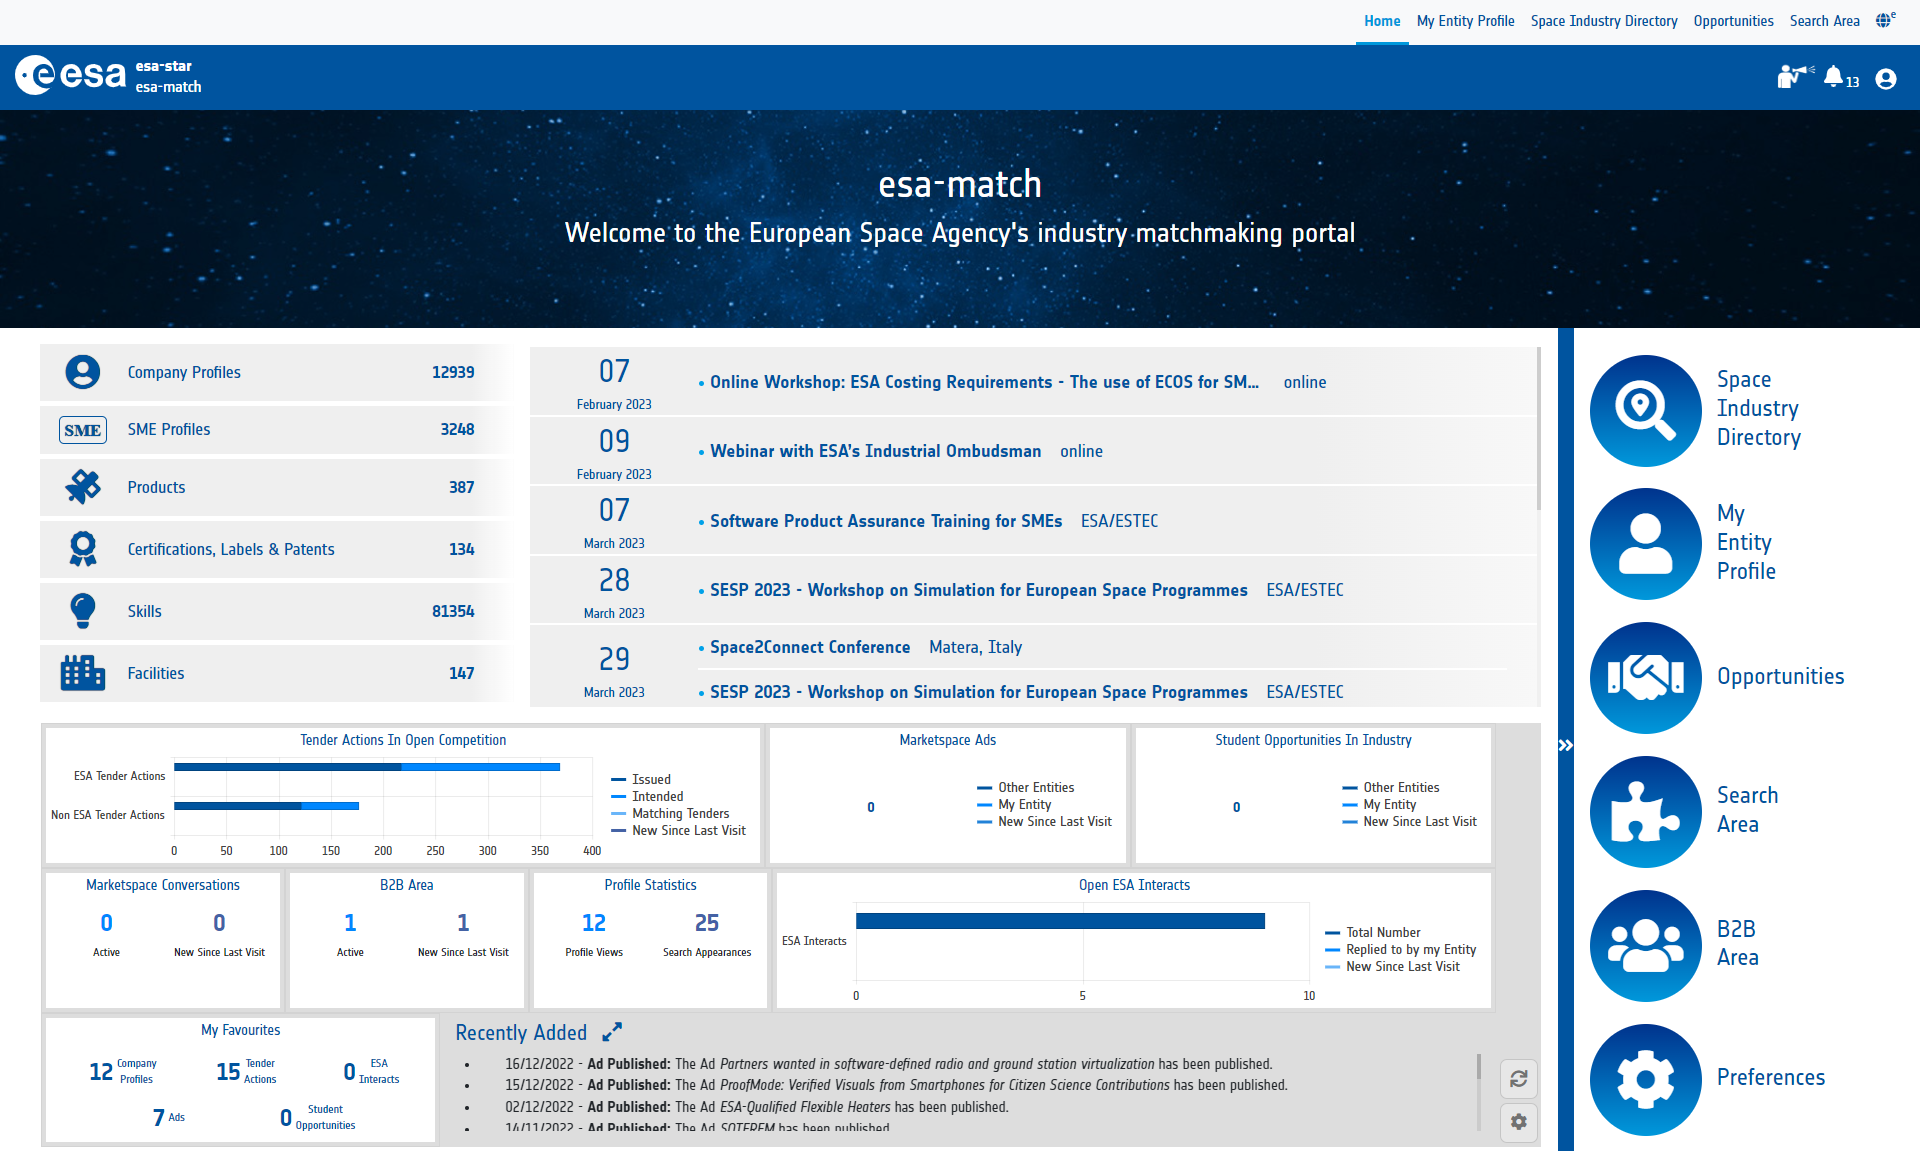Expand Recently Added in fullscreen view
Image resolution: width=1920 pixels, height=1151 pixels.
pyautogui.click(x=611, y=1031)
